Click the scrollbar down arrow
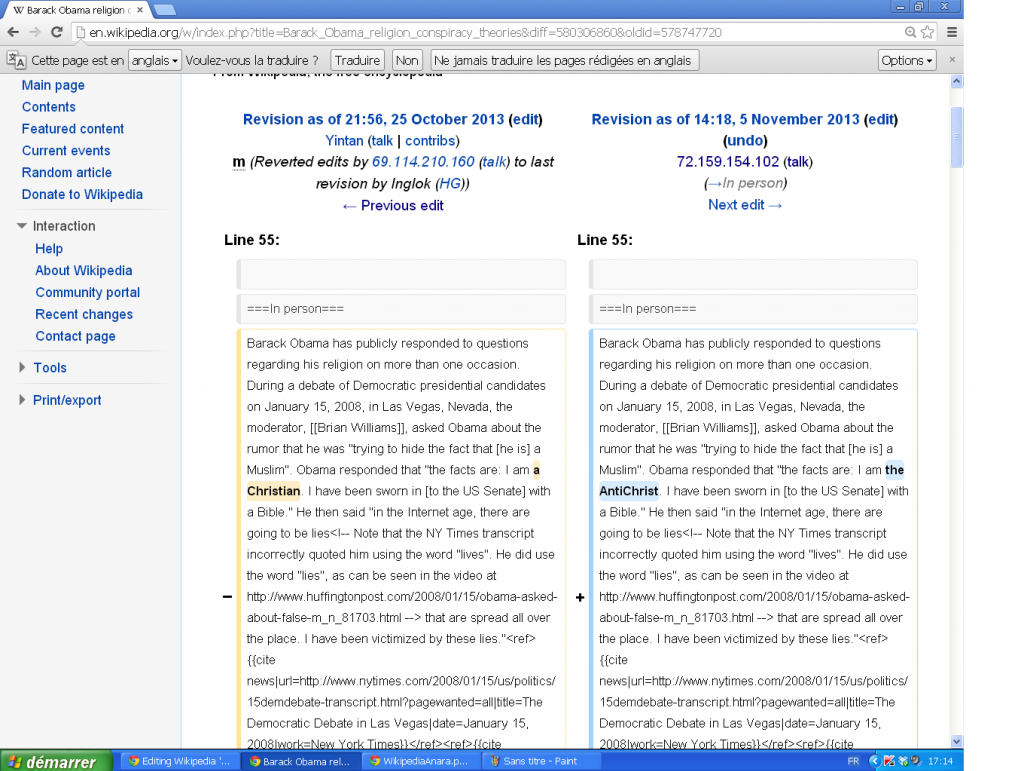 pos(957,742)
